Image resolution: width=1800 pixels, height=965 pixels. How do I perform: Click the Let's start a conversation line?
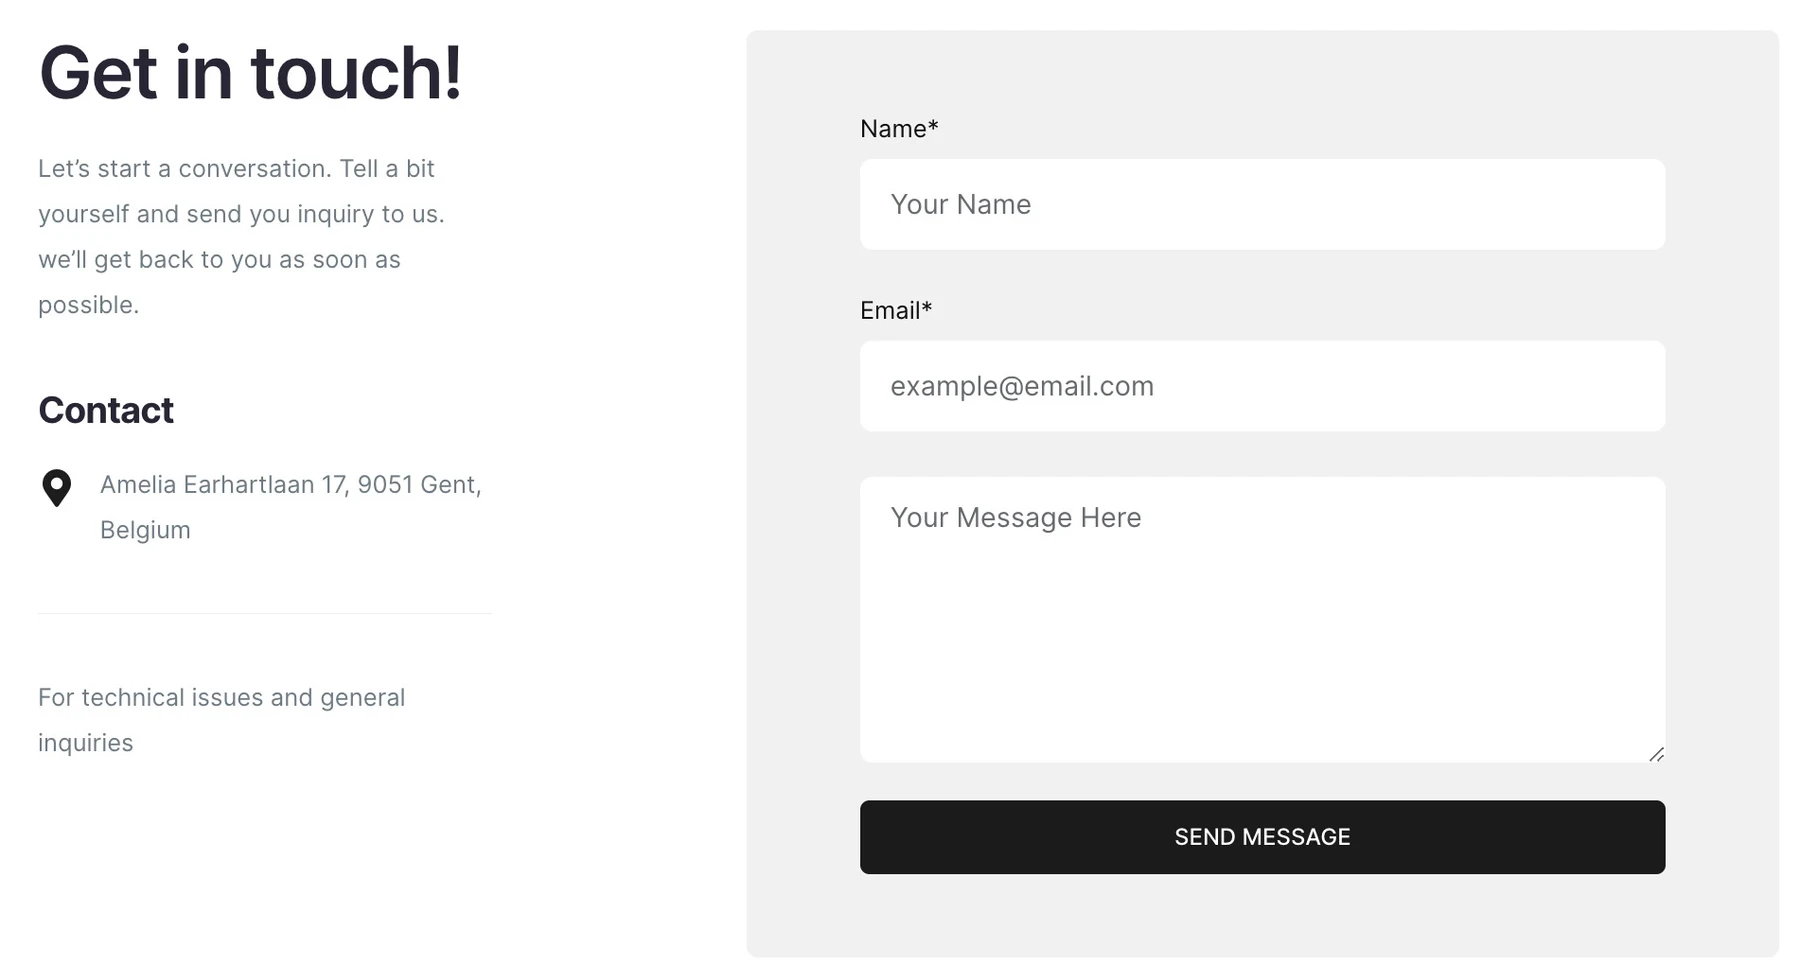236,168
